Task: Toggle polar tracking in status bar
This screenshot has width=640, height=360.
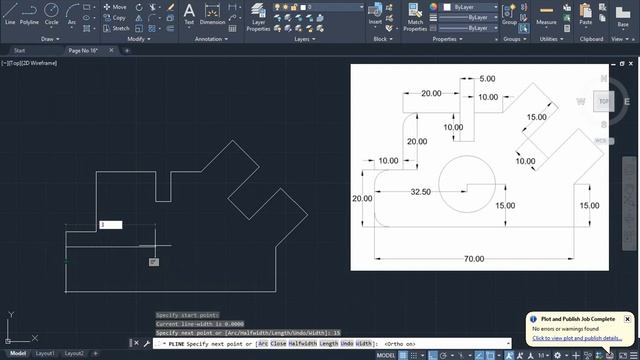Action: coord(443,356)
